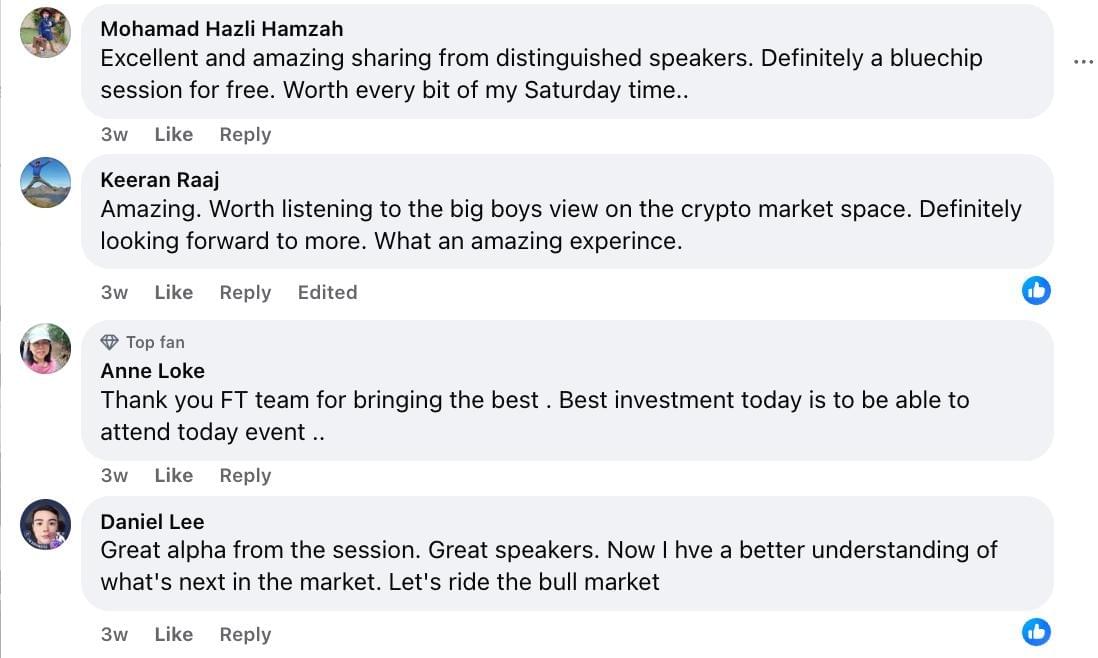The width and height of the screenshot is (1098, 658).
Task: Like Keeran Raaj's comment
Action: [x=174, y=293]
